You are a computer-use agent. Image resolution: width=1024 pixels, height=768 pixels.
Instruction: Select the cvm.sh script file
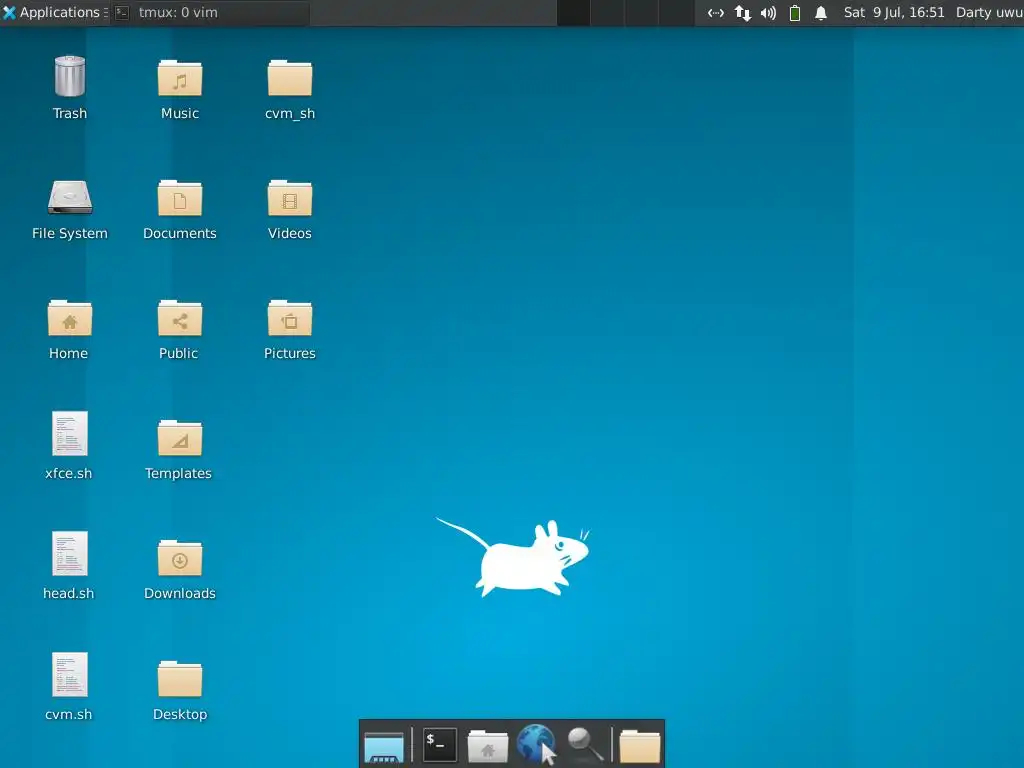click(69, 675)
